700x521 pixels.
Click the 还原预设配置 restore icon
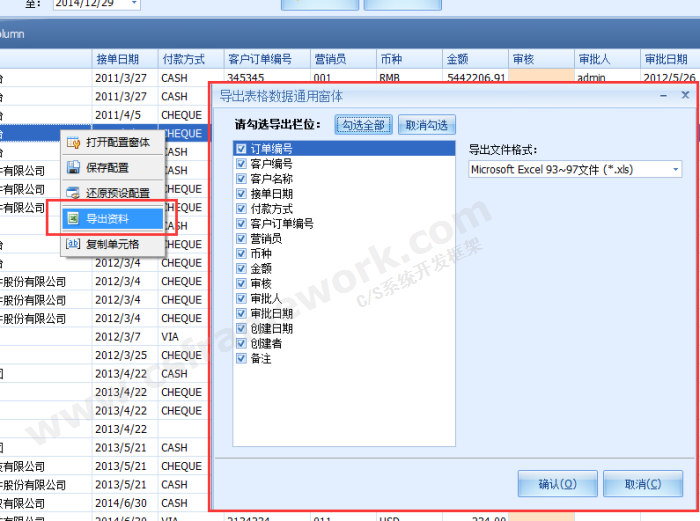coord(72,192)
